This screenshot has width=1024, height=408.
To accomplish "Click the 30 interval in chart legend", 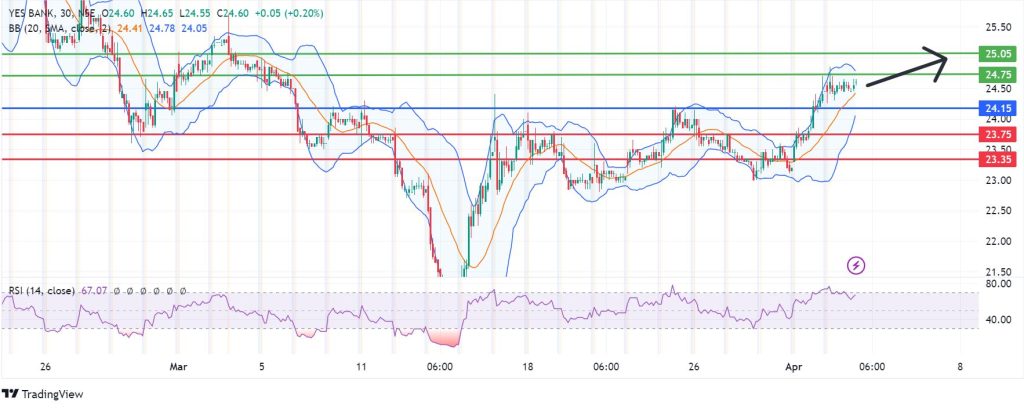I will (66, 13).
